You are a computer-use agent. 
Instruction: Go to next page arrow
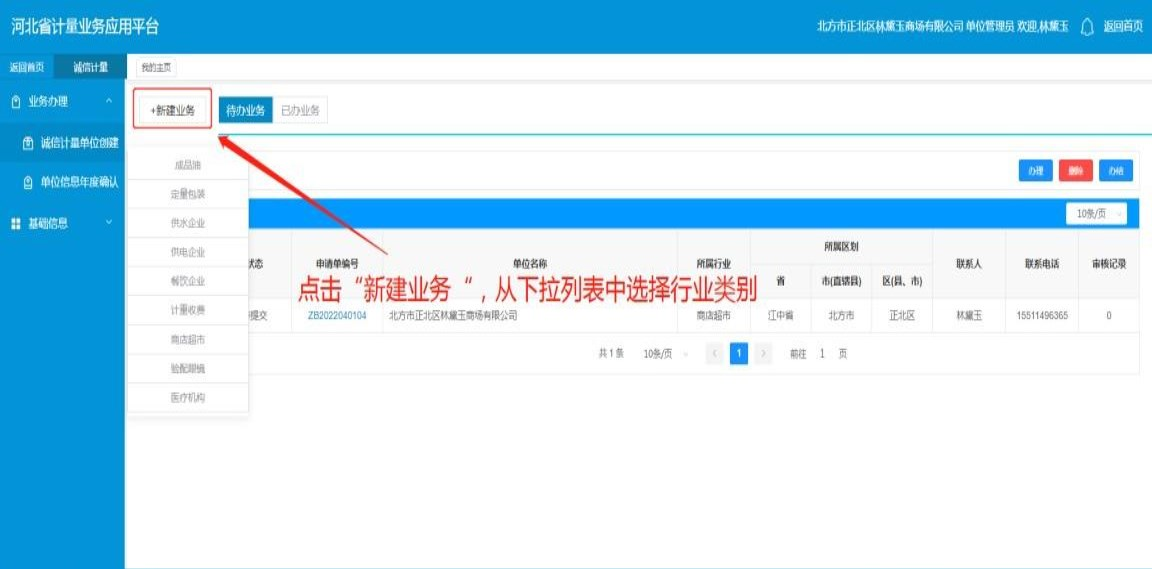763,353
